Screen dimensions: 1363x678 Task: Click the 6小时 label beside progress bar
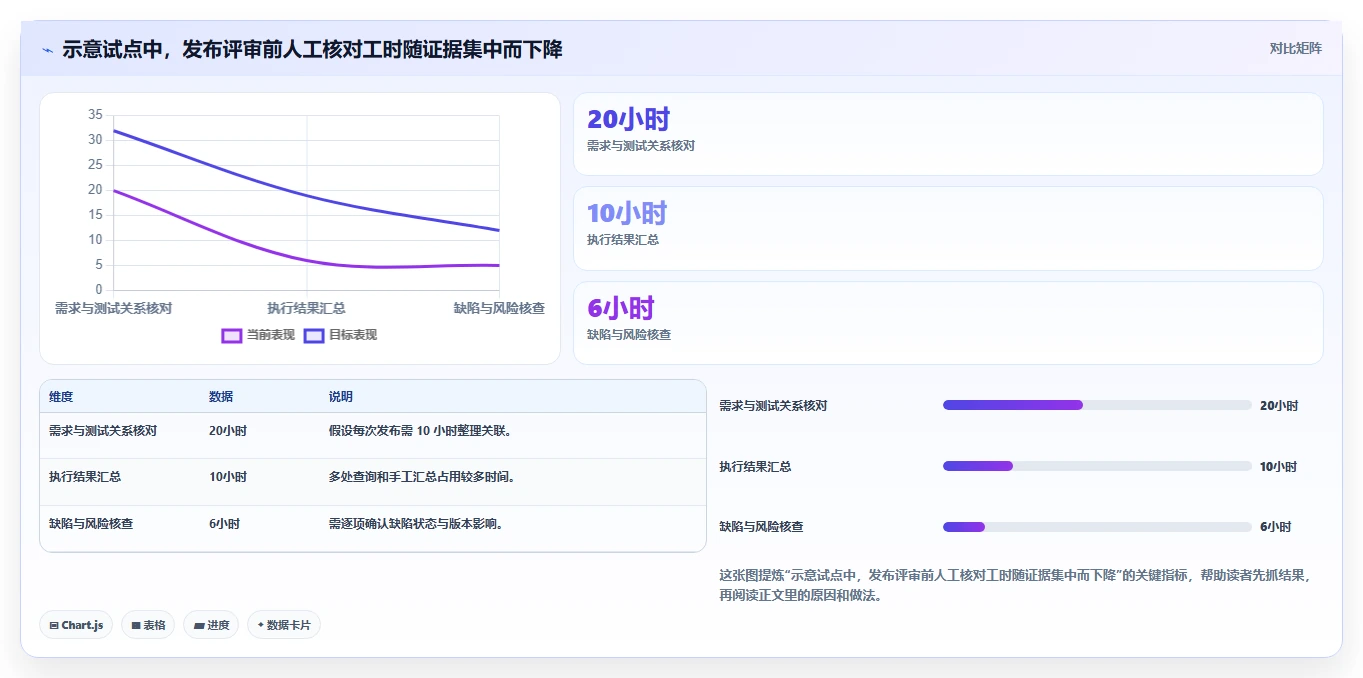[x=1275, y=527]
